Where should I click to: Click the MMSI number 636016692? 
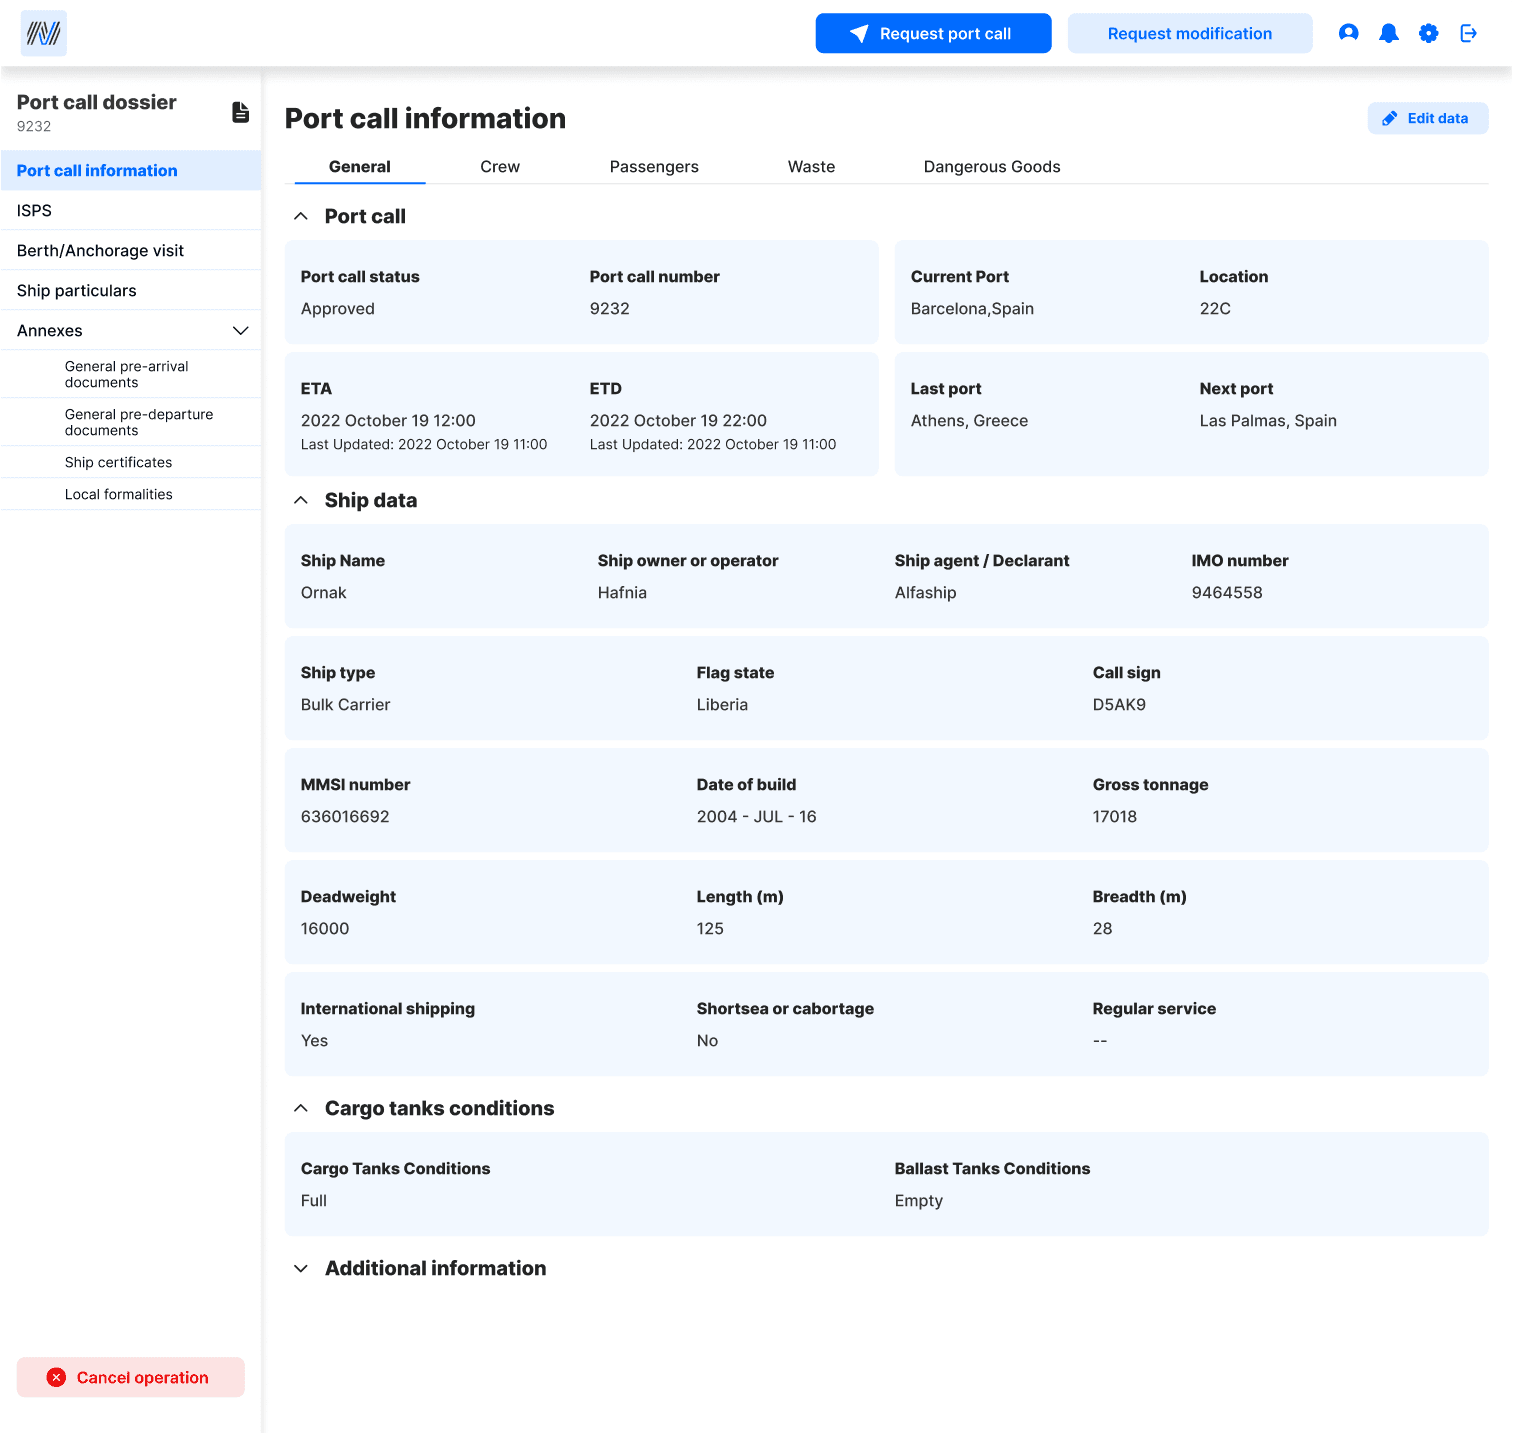345,816
